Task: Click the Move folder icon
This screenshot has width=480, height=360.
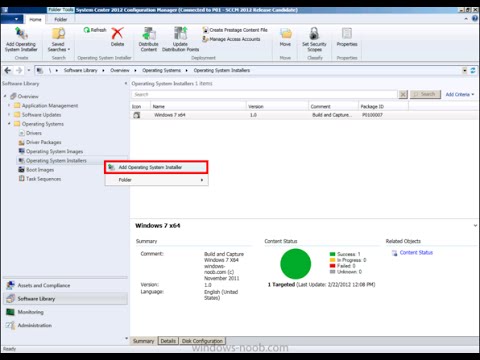Action: click(x=285, y=33)
